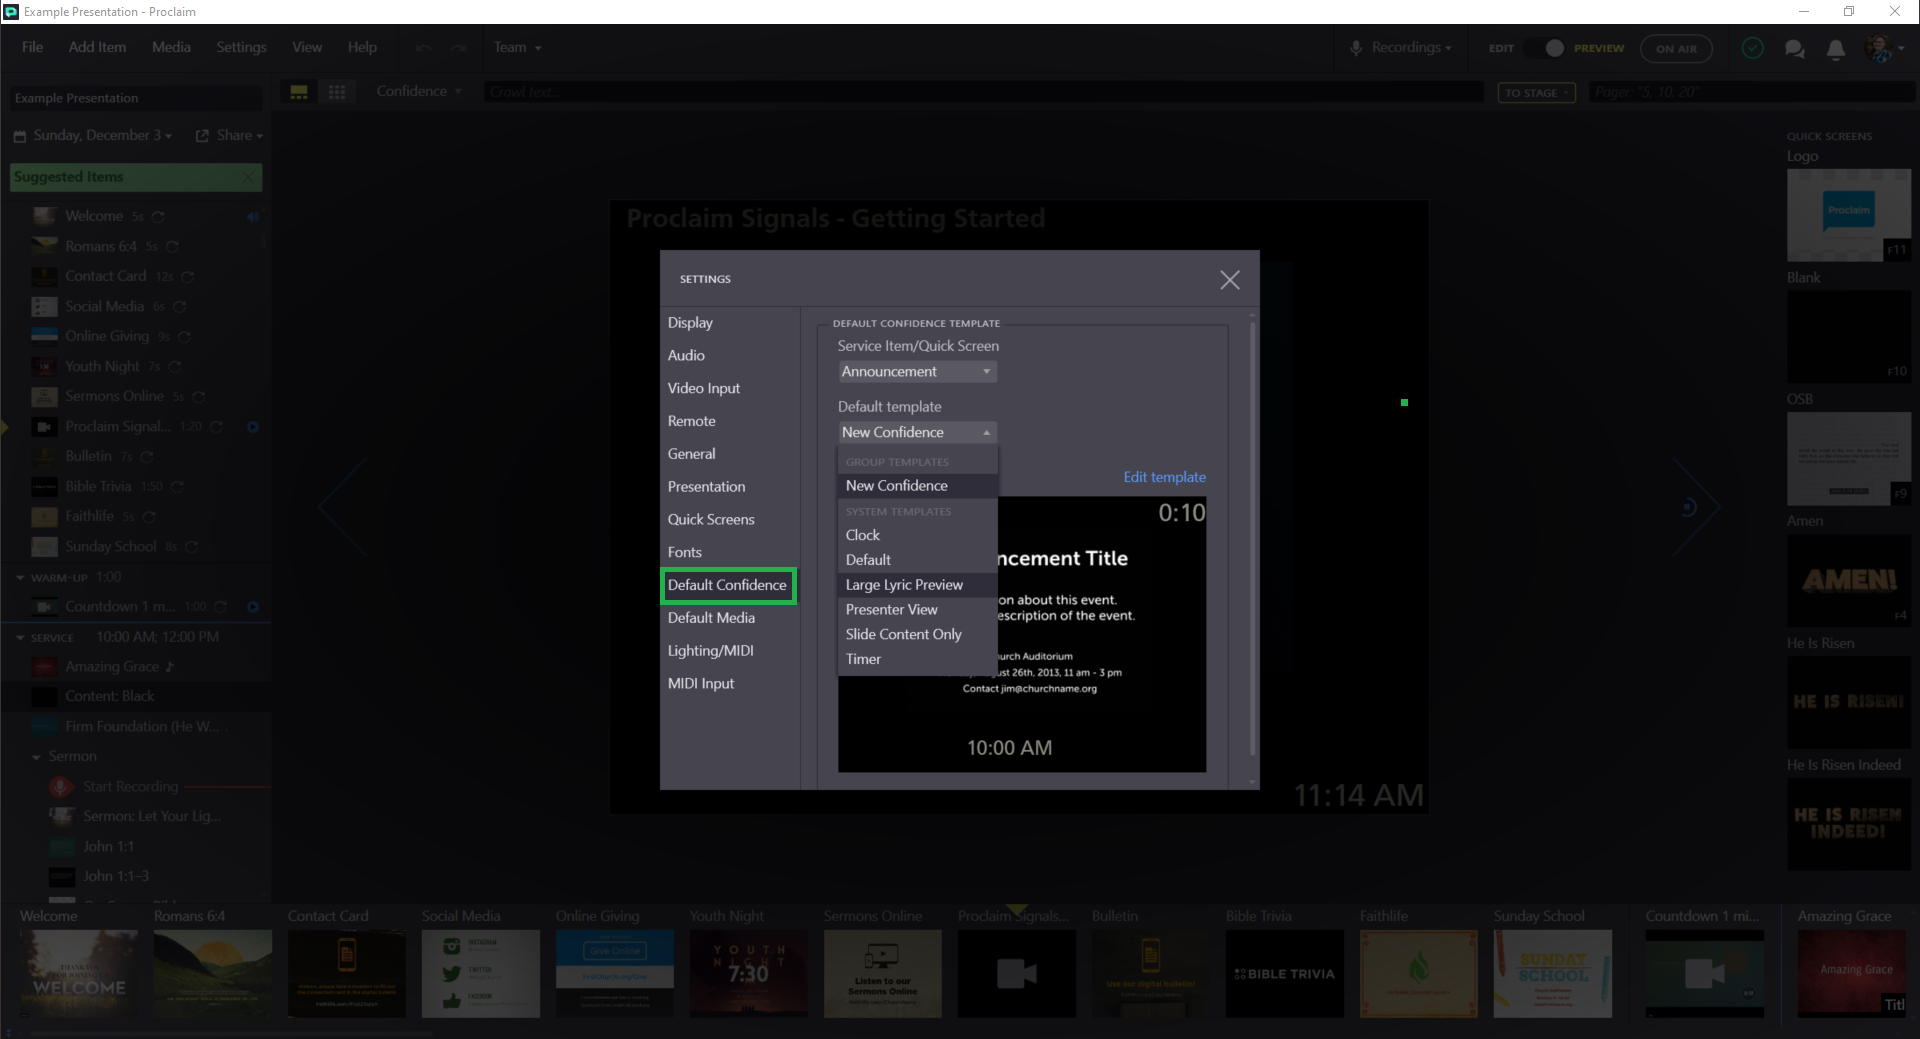Screen dimensions: 1920x1039
Task: Click the crawl text input field
Action: [983, 92]
